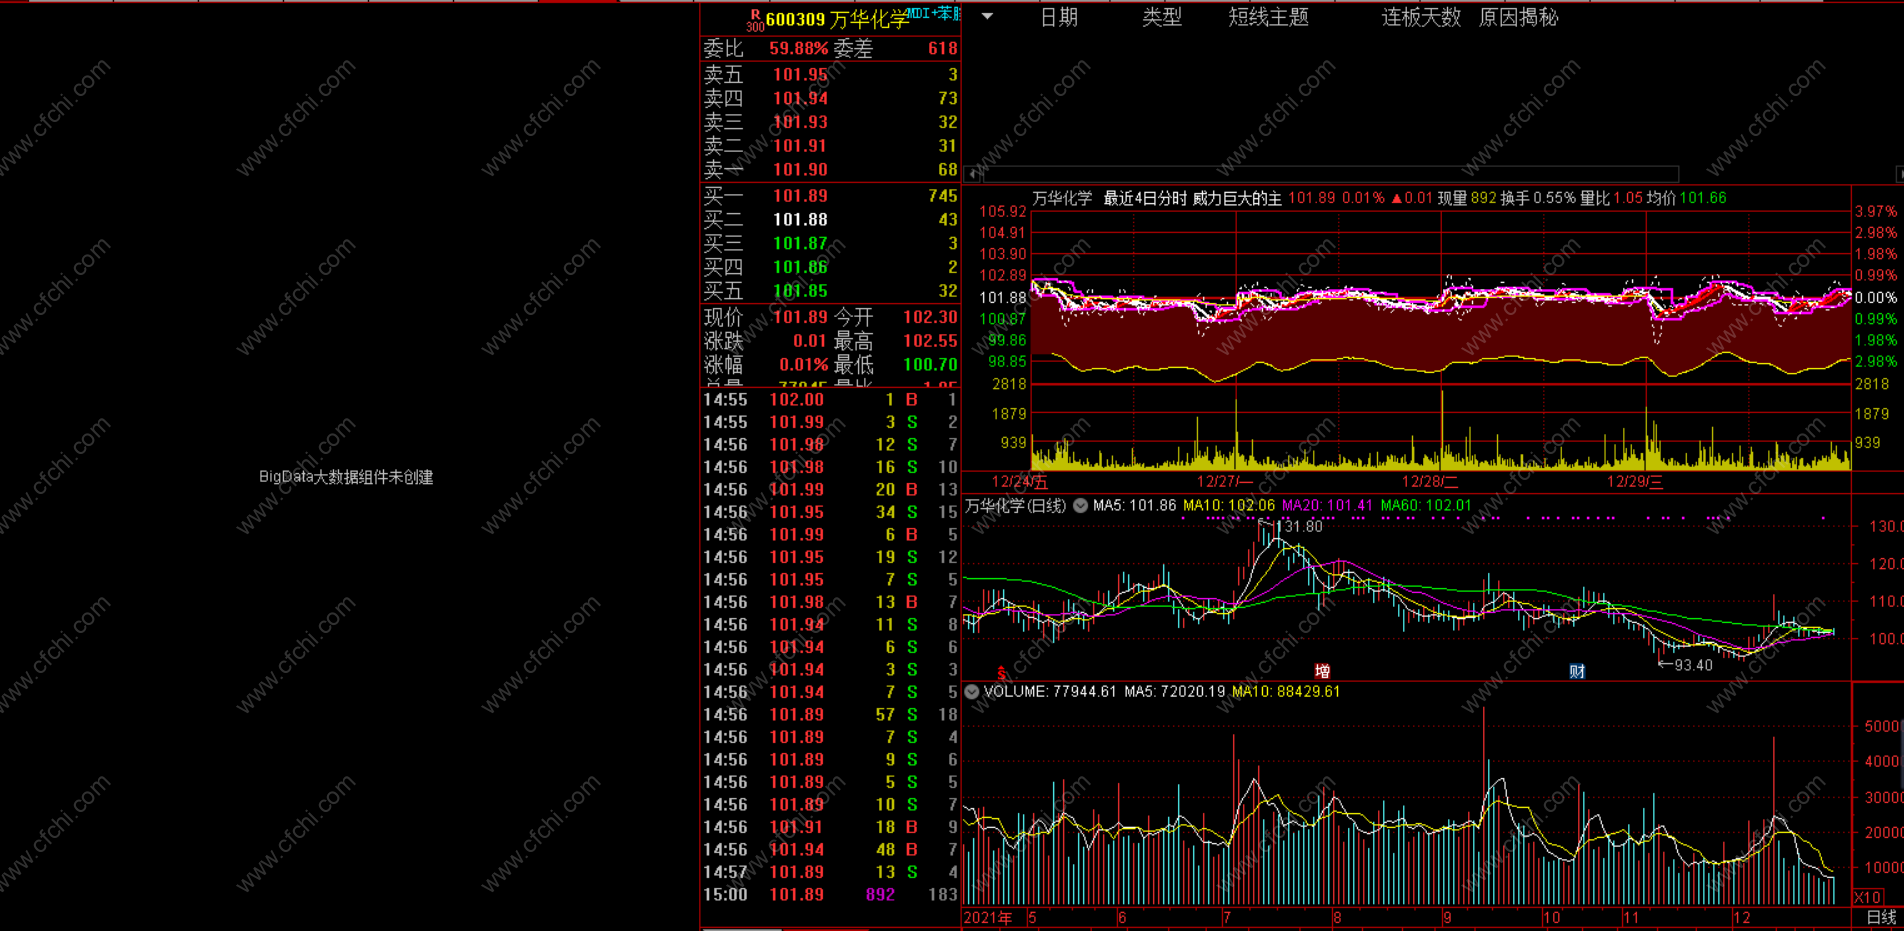Click the red $ marker on daily chart
The height and width of the screenshot is (931, 1904).
(x=1001, y=672)
